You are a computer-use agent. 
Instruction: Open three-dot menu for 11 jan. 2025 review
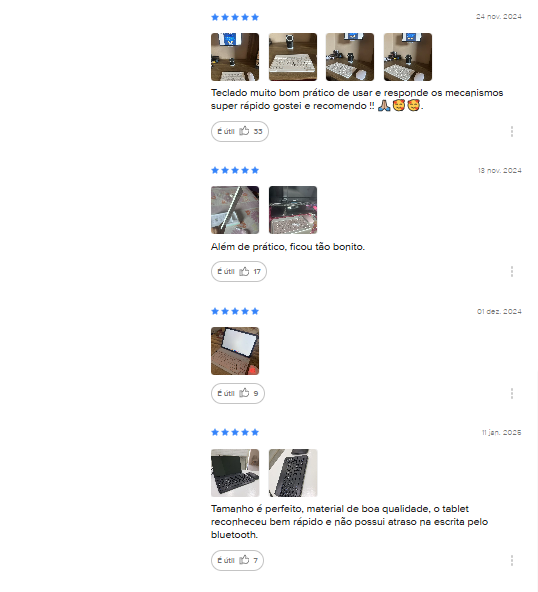click(x=512, y=560)
